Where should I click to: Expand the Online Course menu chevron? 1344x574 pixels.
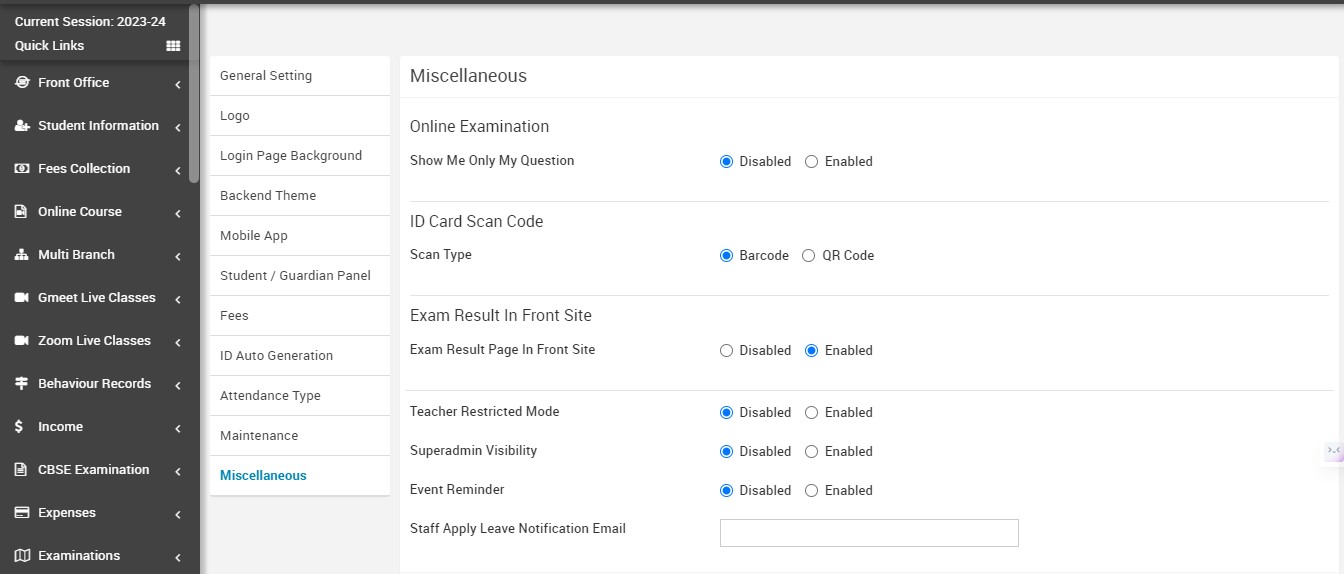[177, 213]
